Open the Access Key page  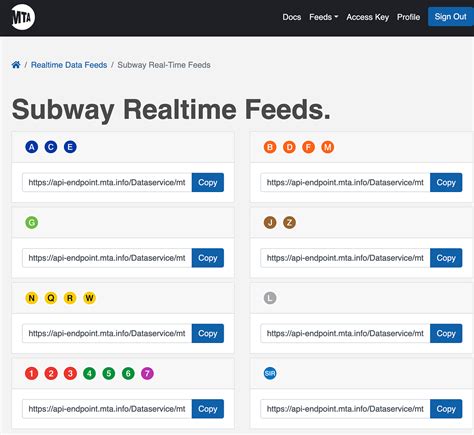point(367,17)
